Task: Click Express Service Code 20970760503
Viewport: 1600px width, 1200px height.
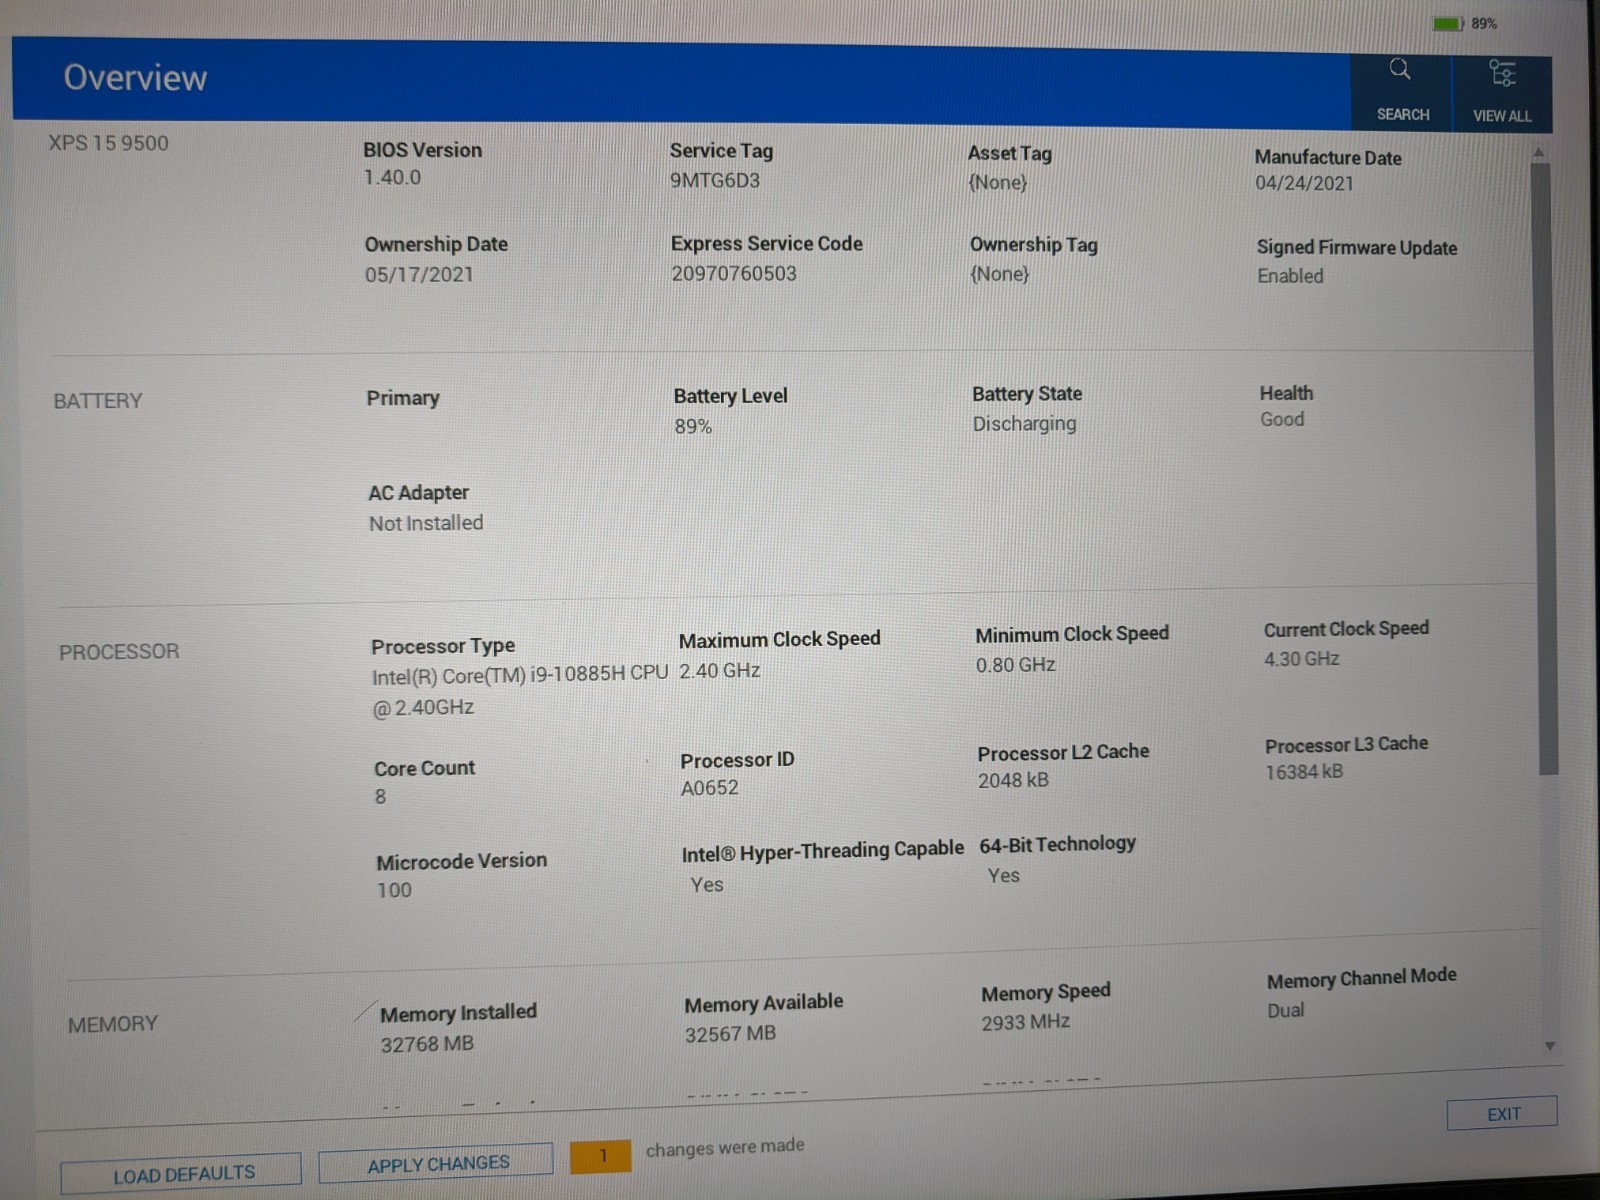Action: (734, 273)
